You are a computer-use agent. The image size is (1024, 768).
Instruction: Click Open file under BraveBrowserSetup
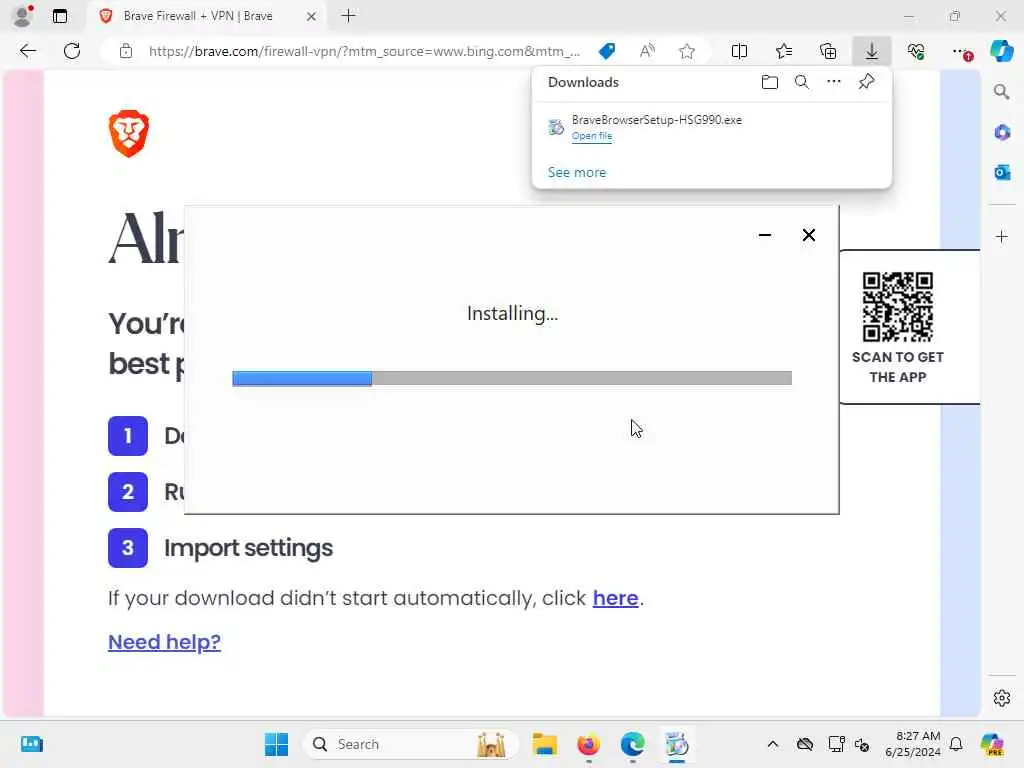(592, 136)
